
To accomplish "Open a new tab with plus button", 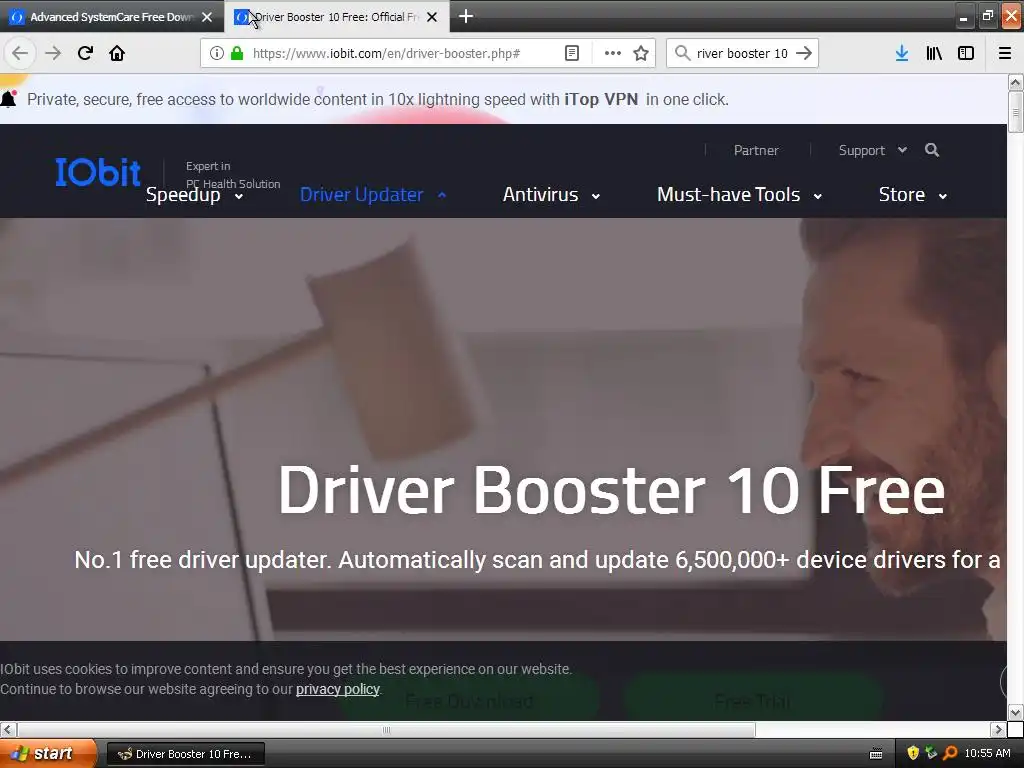I will (466, 16).
